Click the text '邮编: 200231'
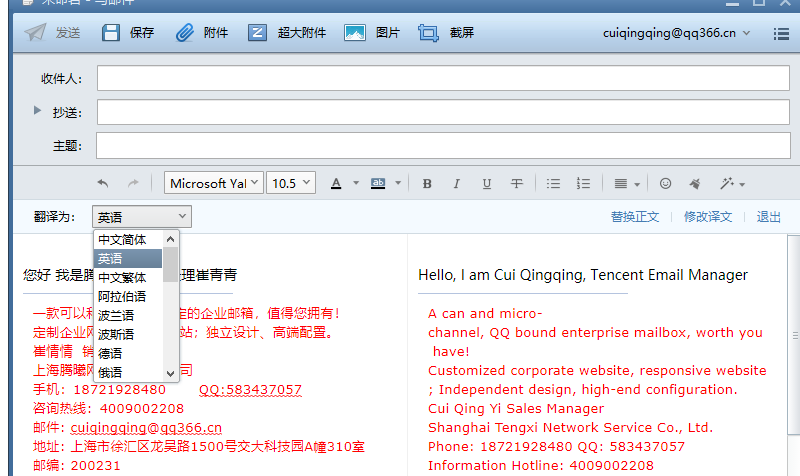Viewport: 800px width, 476px height. (x=77, y=466)
